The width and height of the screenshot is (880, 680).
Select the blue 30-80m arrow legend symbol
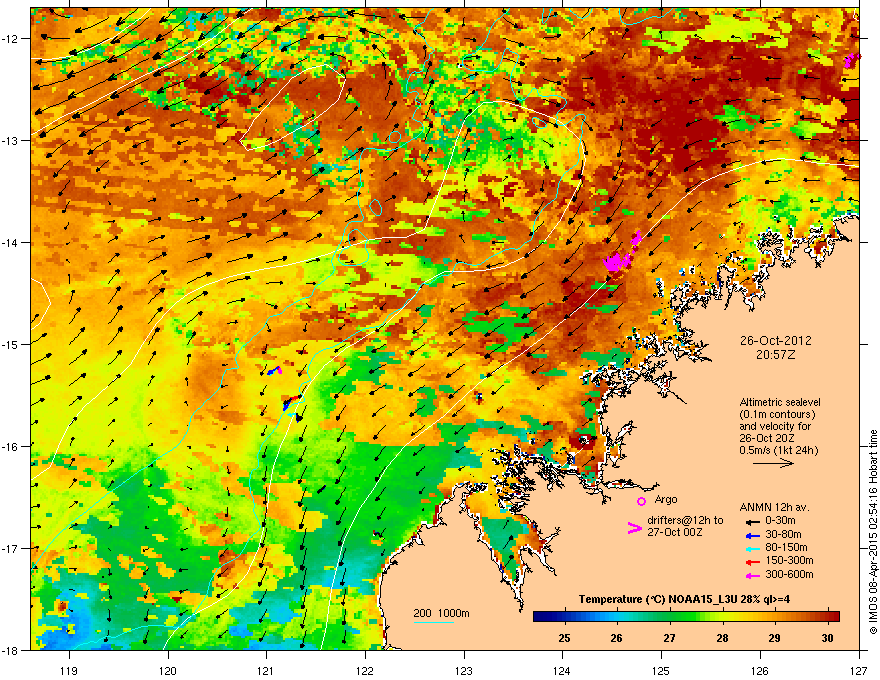point(753,535)
